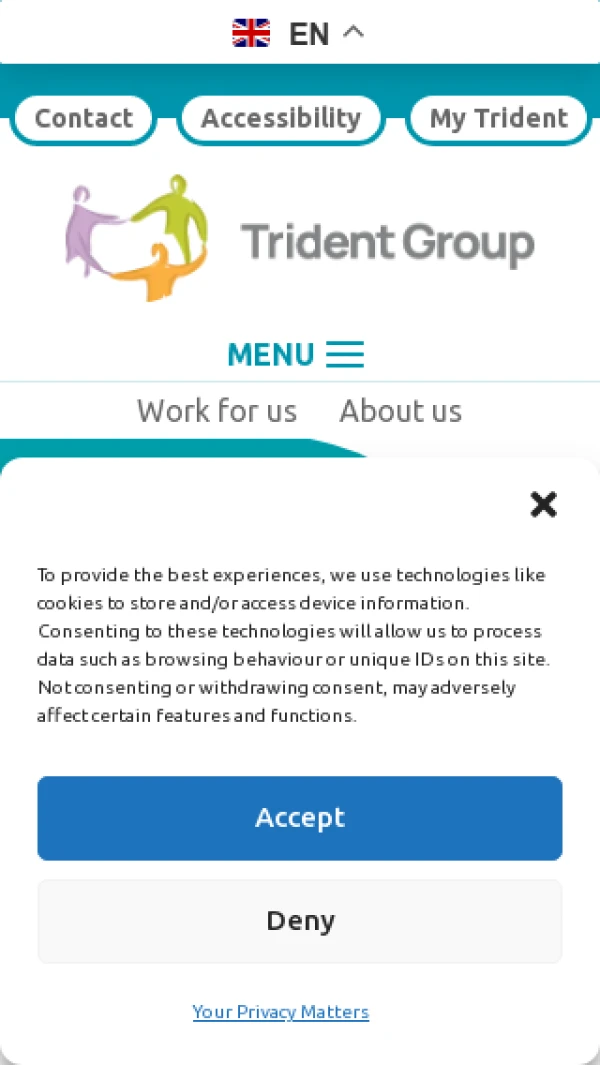Open the About us menu item

click(x=401, y=411)
